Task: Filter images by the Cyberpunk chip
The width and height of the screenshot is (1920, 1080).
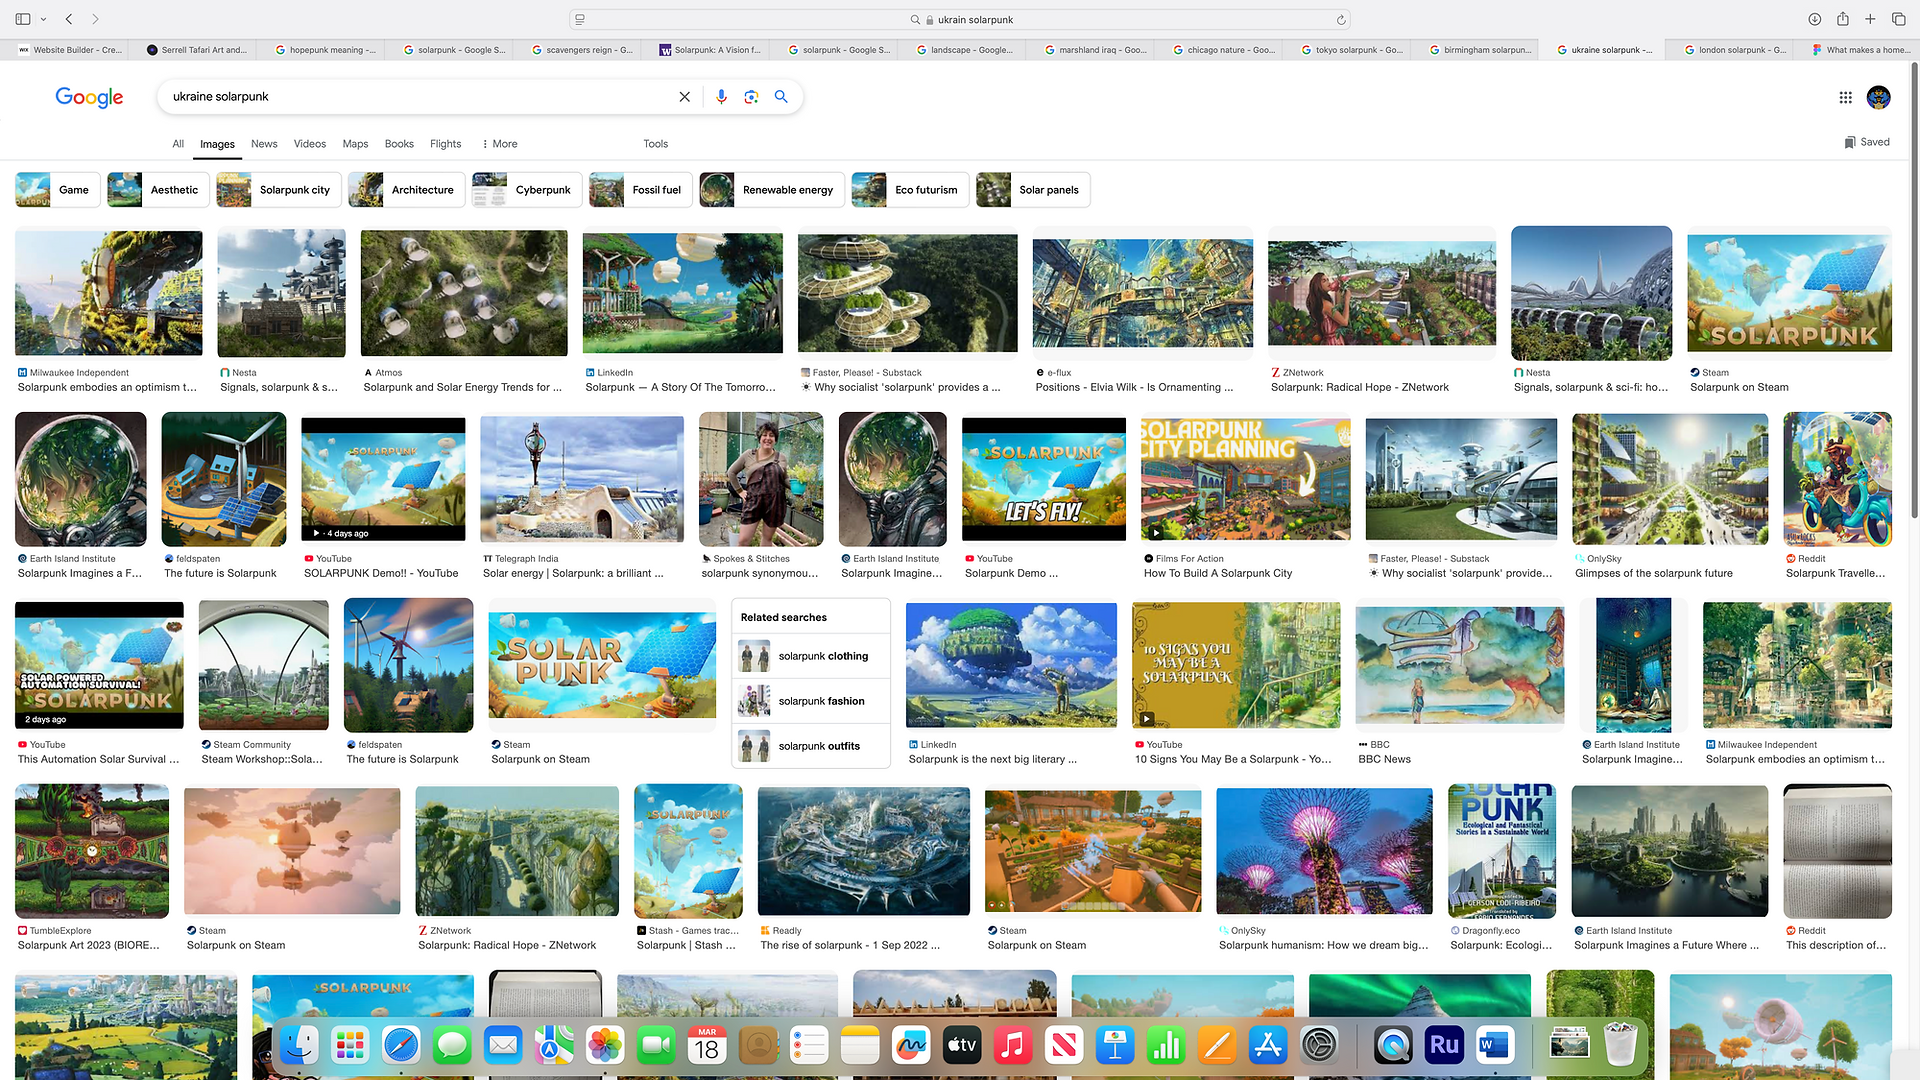Action: (x=527, y=190)
